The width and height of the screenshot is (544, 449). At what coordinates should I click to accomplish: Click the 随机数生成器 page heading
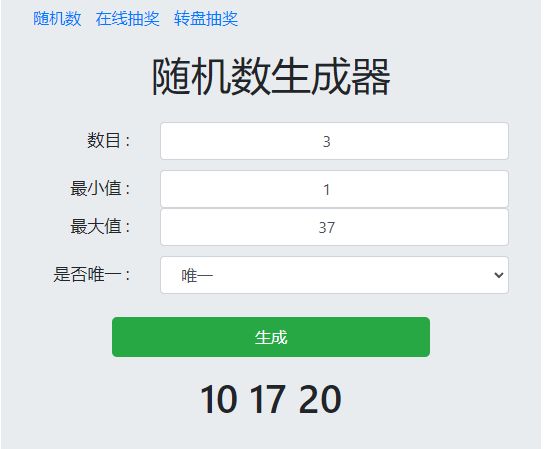click(x=272, y=77)
